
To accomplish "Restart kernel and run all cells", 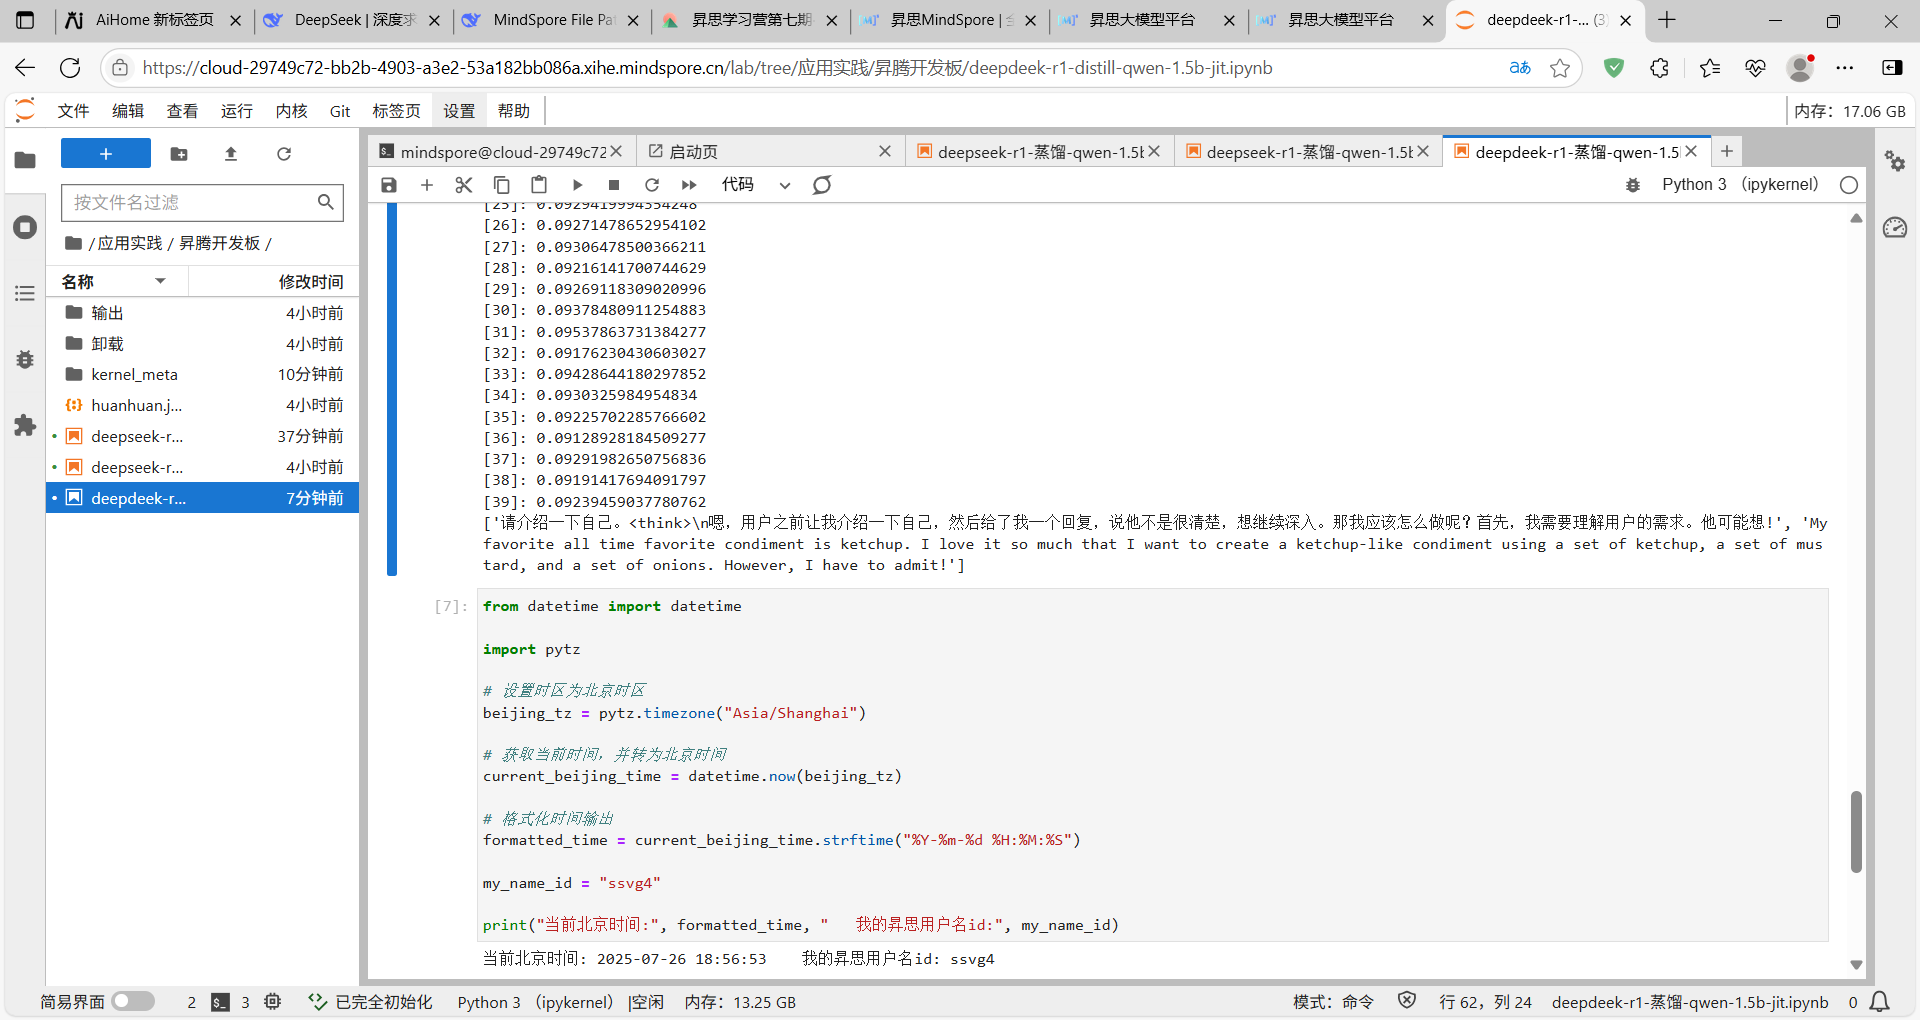I will pos(689,185).
